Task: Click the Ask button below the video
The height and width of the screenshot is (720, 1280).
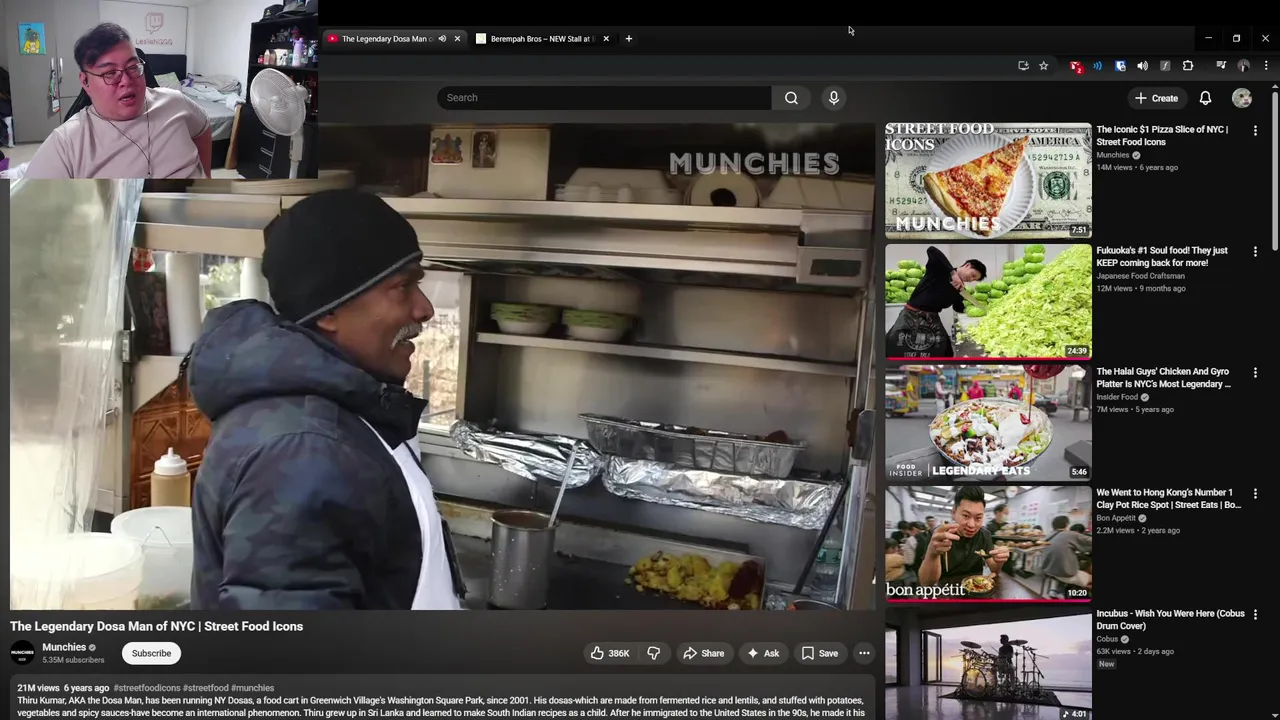Action: [762, 653]
